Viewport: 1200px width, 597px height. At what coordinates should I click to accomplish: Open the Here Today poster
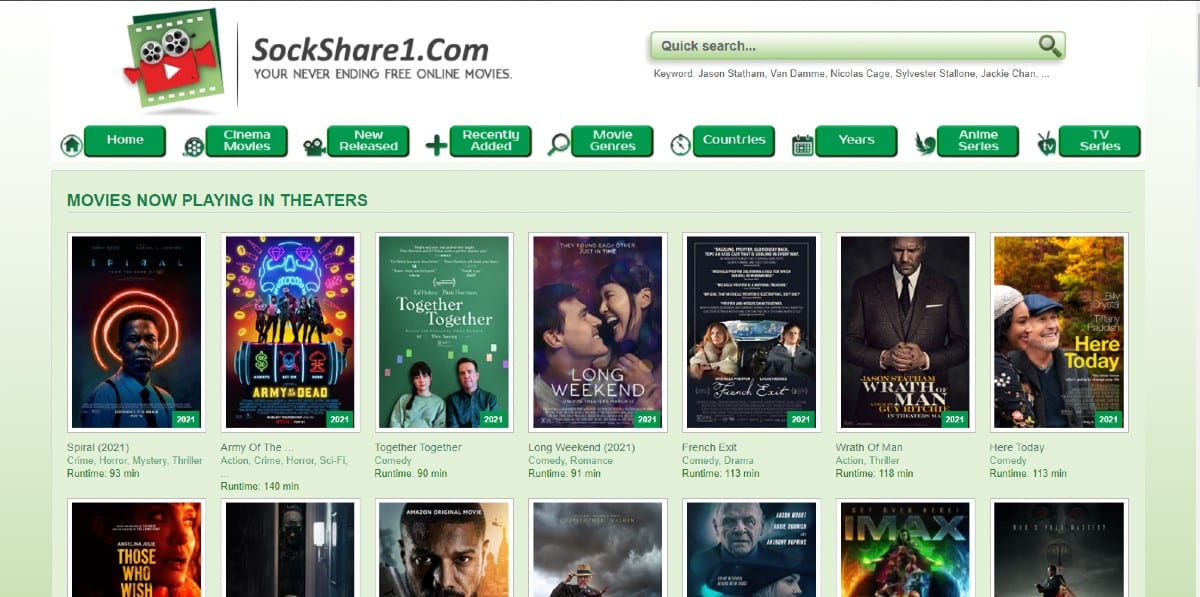pyautogui.click(x=1059, y=332)
